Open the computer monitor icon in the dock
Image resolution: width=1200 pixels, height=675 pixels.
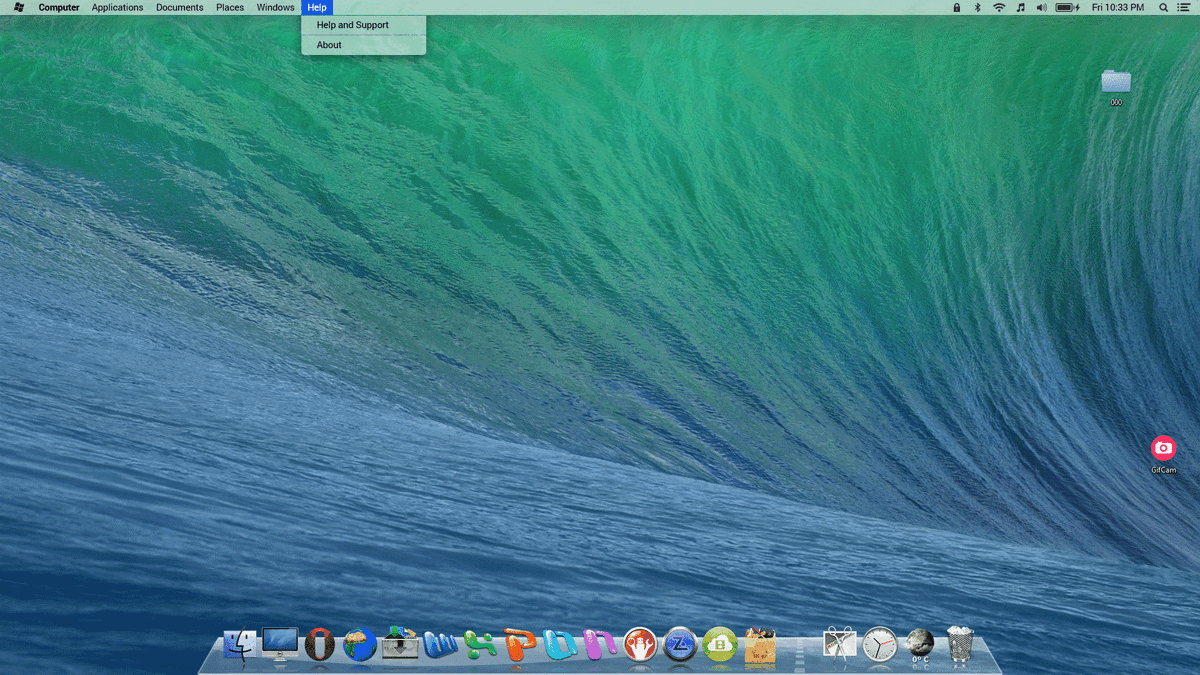[x=280, y=644]
